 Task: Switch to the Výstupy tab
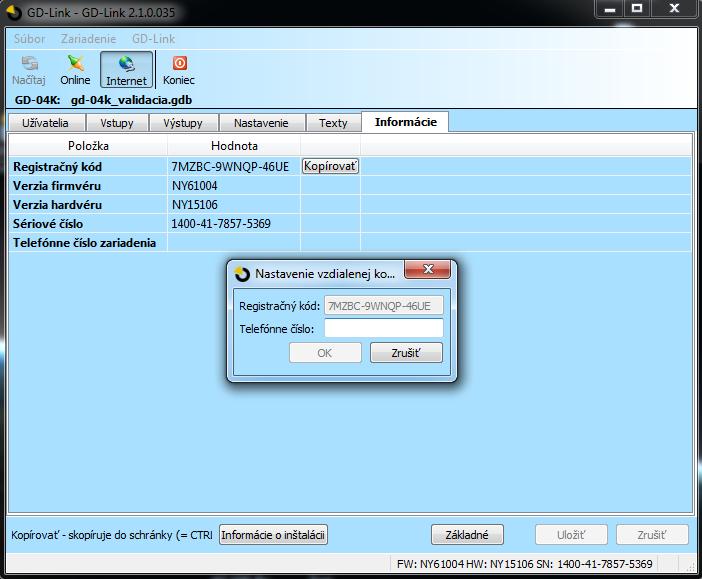click(x=183, y=123)
